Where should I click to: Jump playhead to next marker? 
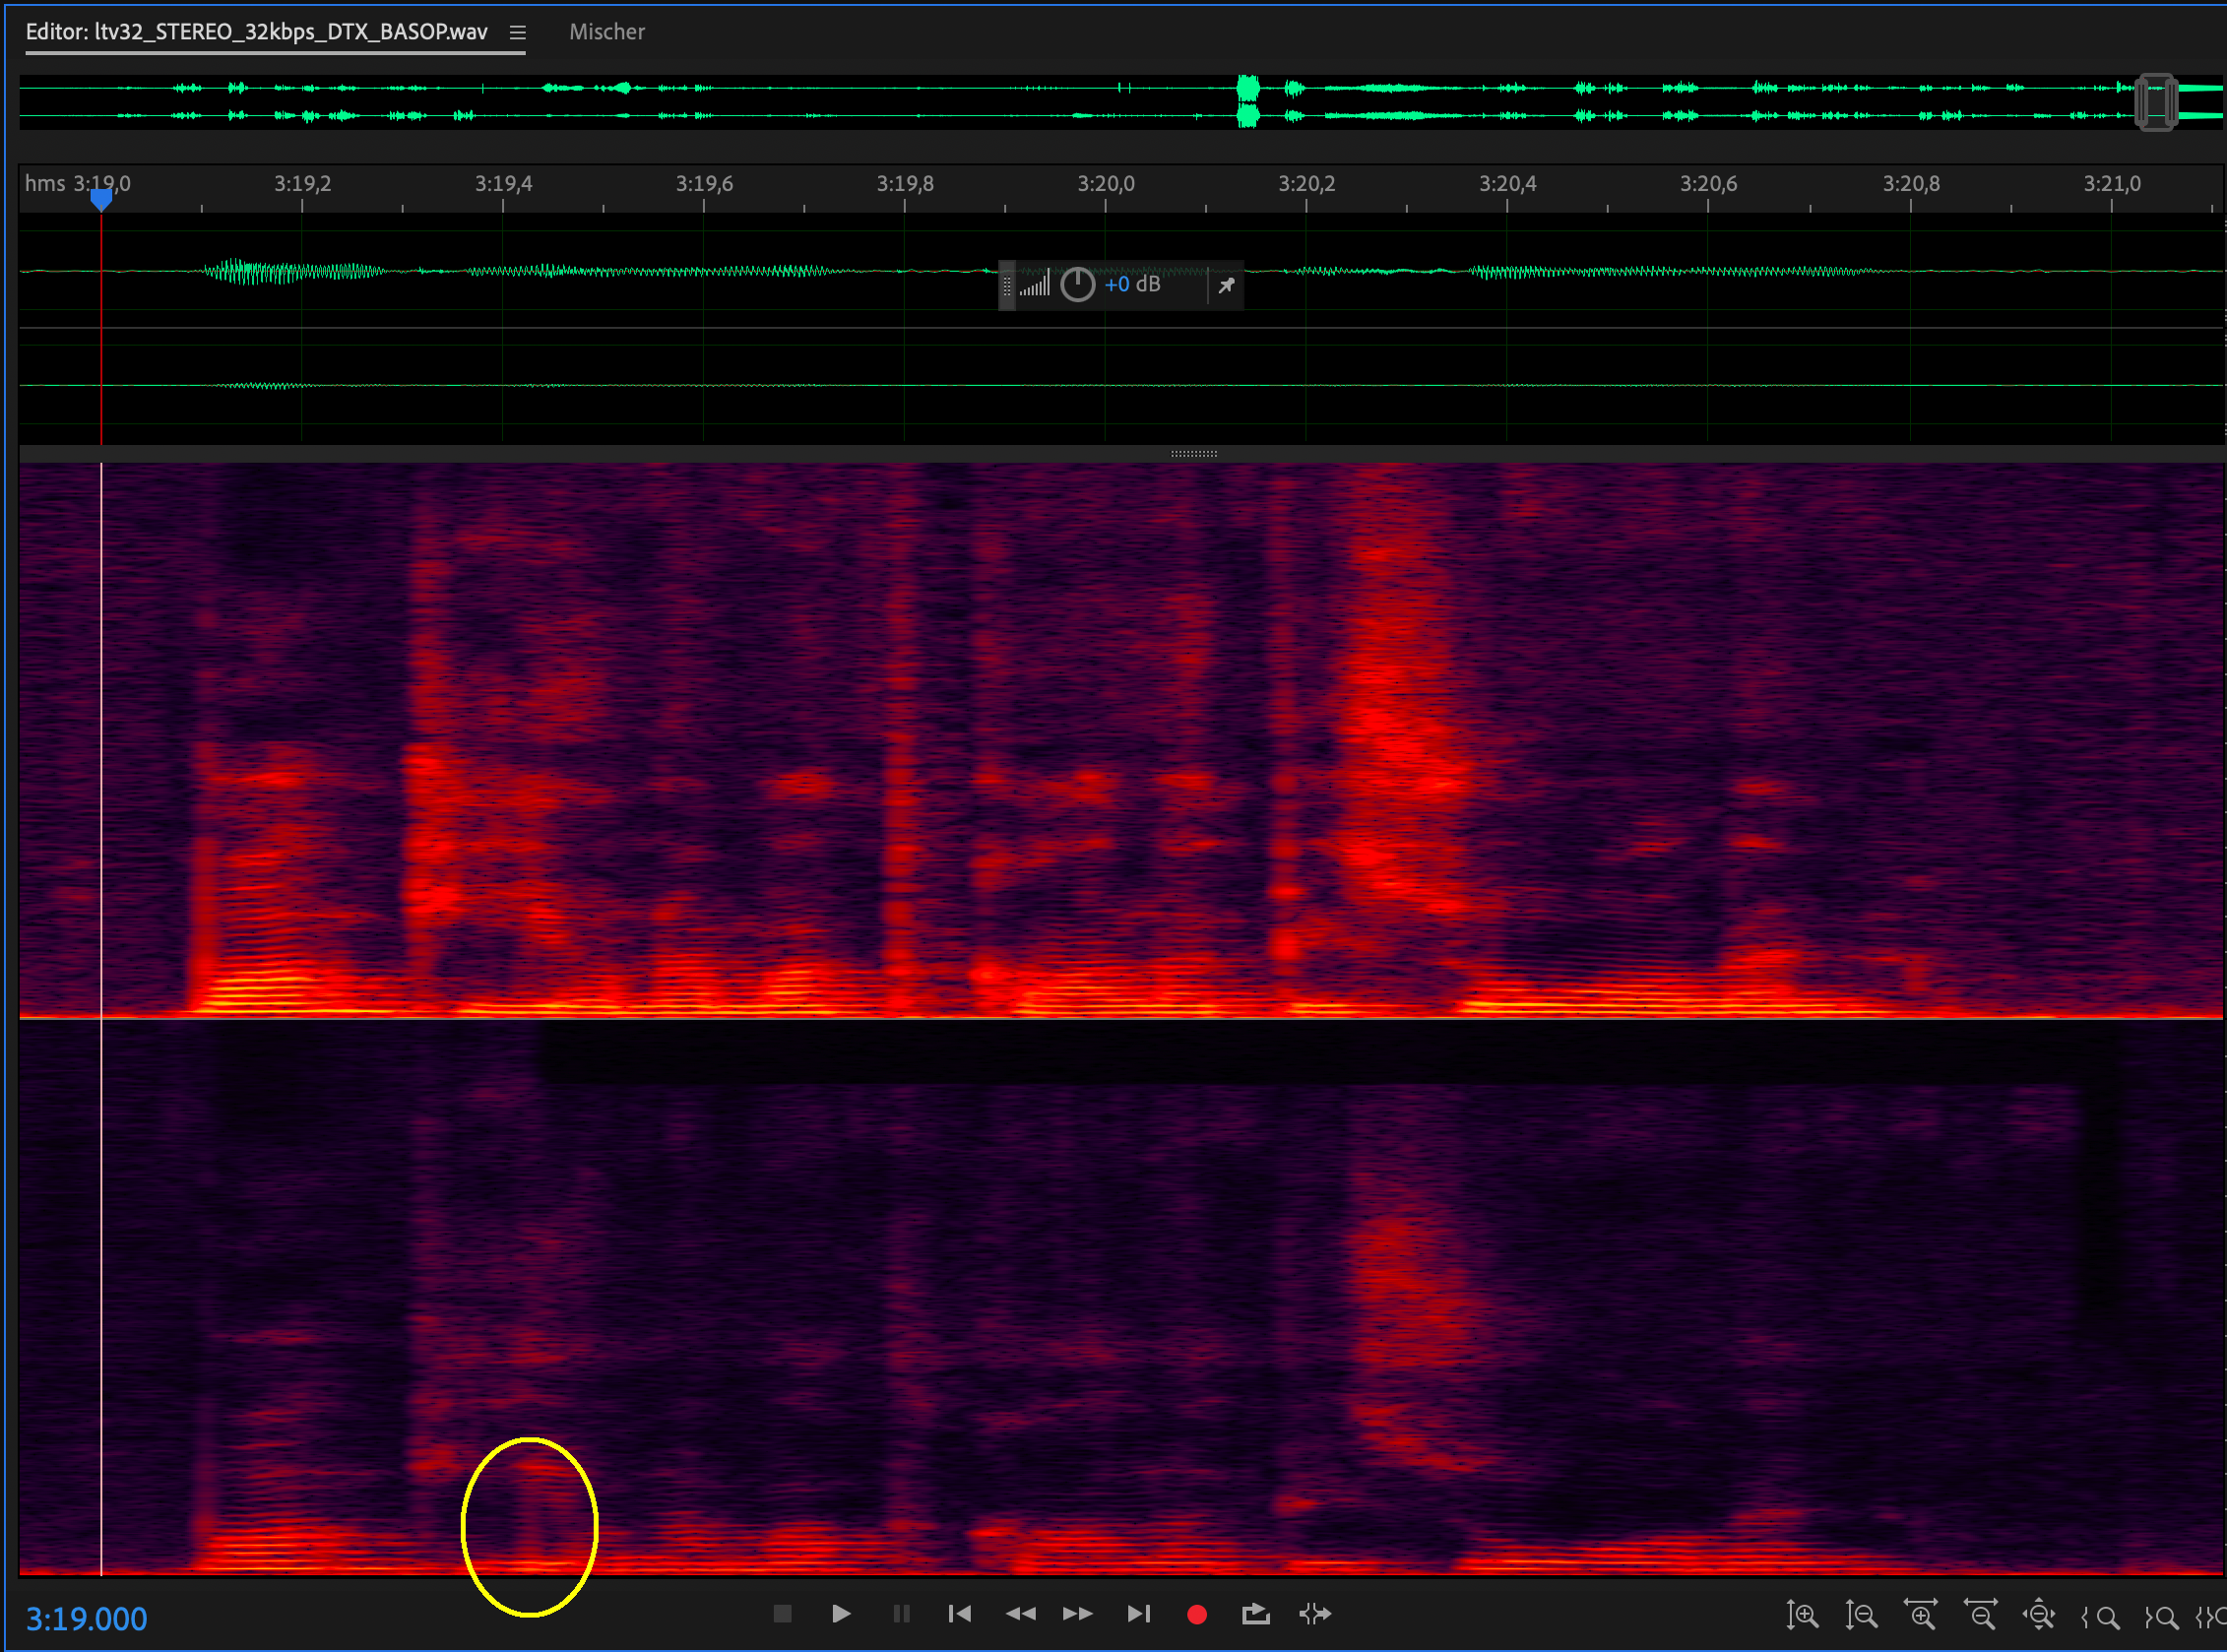coord(1138,1613)
